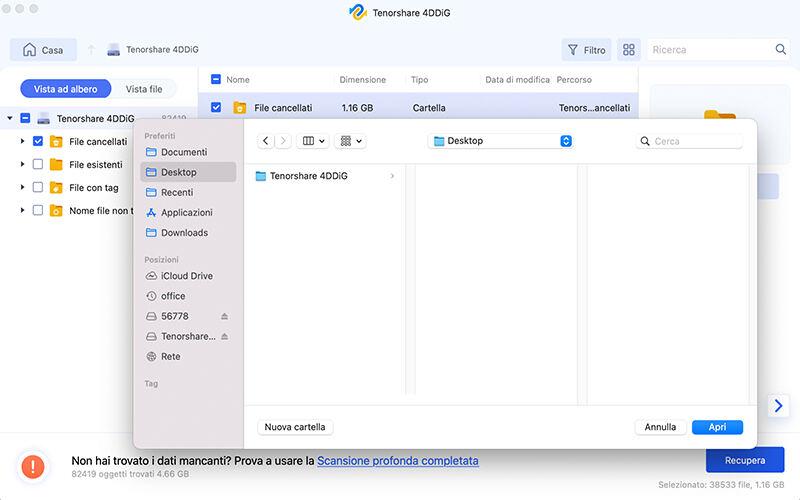Check the File esistenti checkbox

pos(38,164)
